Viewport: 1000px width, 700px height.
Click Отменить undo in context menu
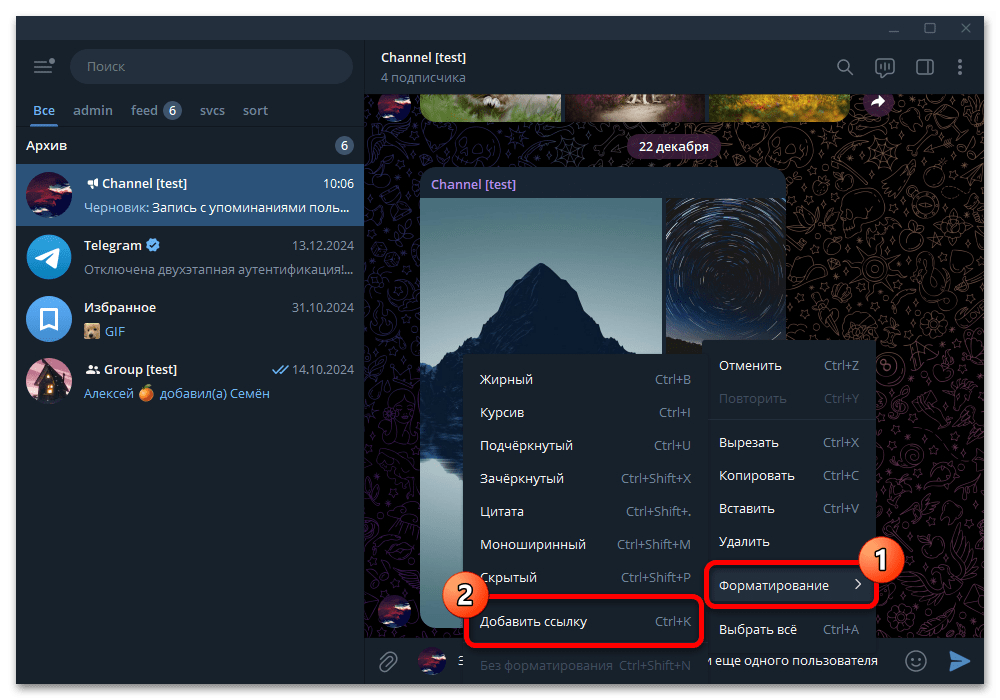pyautogui.click(x=789, y=366)
